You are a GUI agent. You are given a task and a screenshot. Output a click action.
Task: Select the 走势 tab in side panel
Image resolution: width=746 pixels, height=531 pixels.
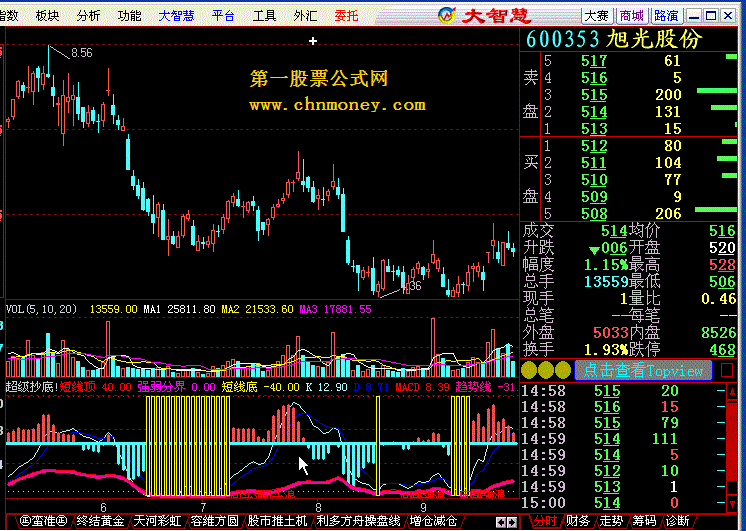point(611,521)
